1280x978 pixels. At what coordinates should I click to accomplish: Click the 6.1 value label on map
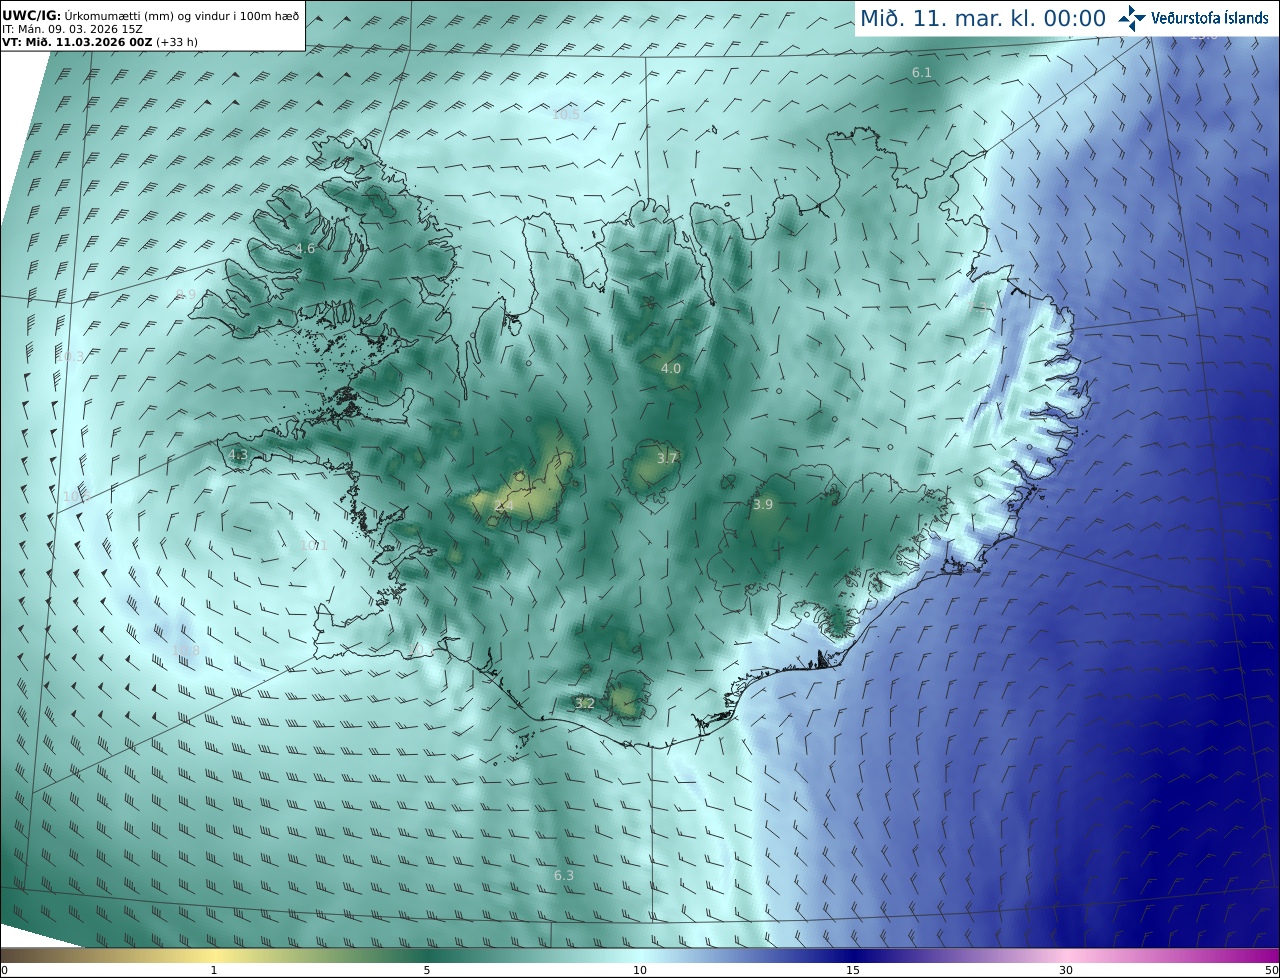[922, 73]
